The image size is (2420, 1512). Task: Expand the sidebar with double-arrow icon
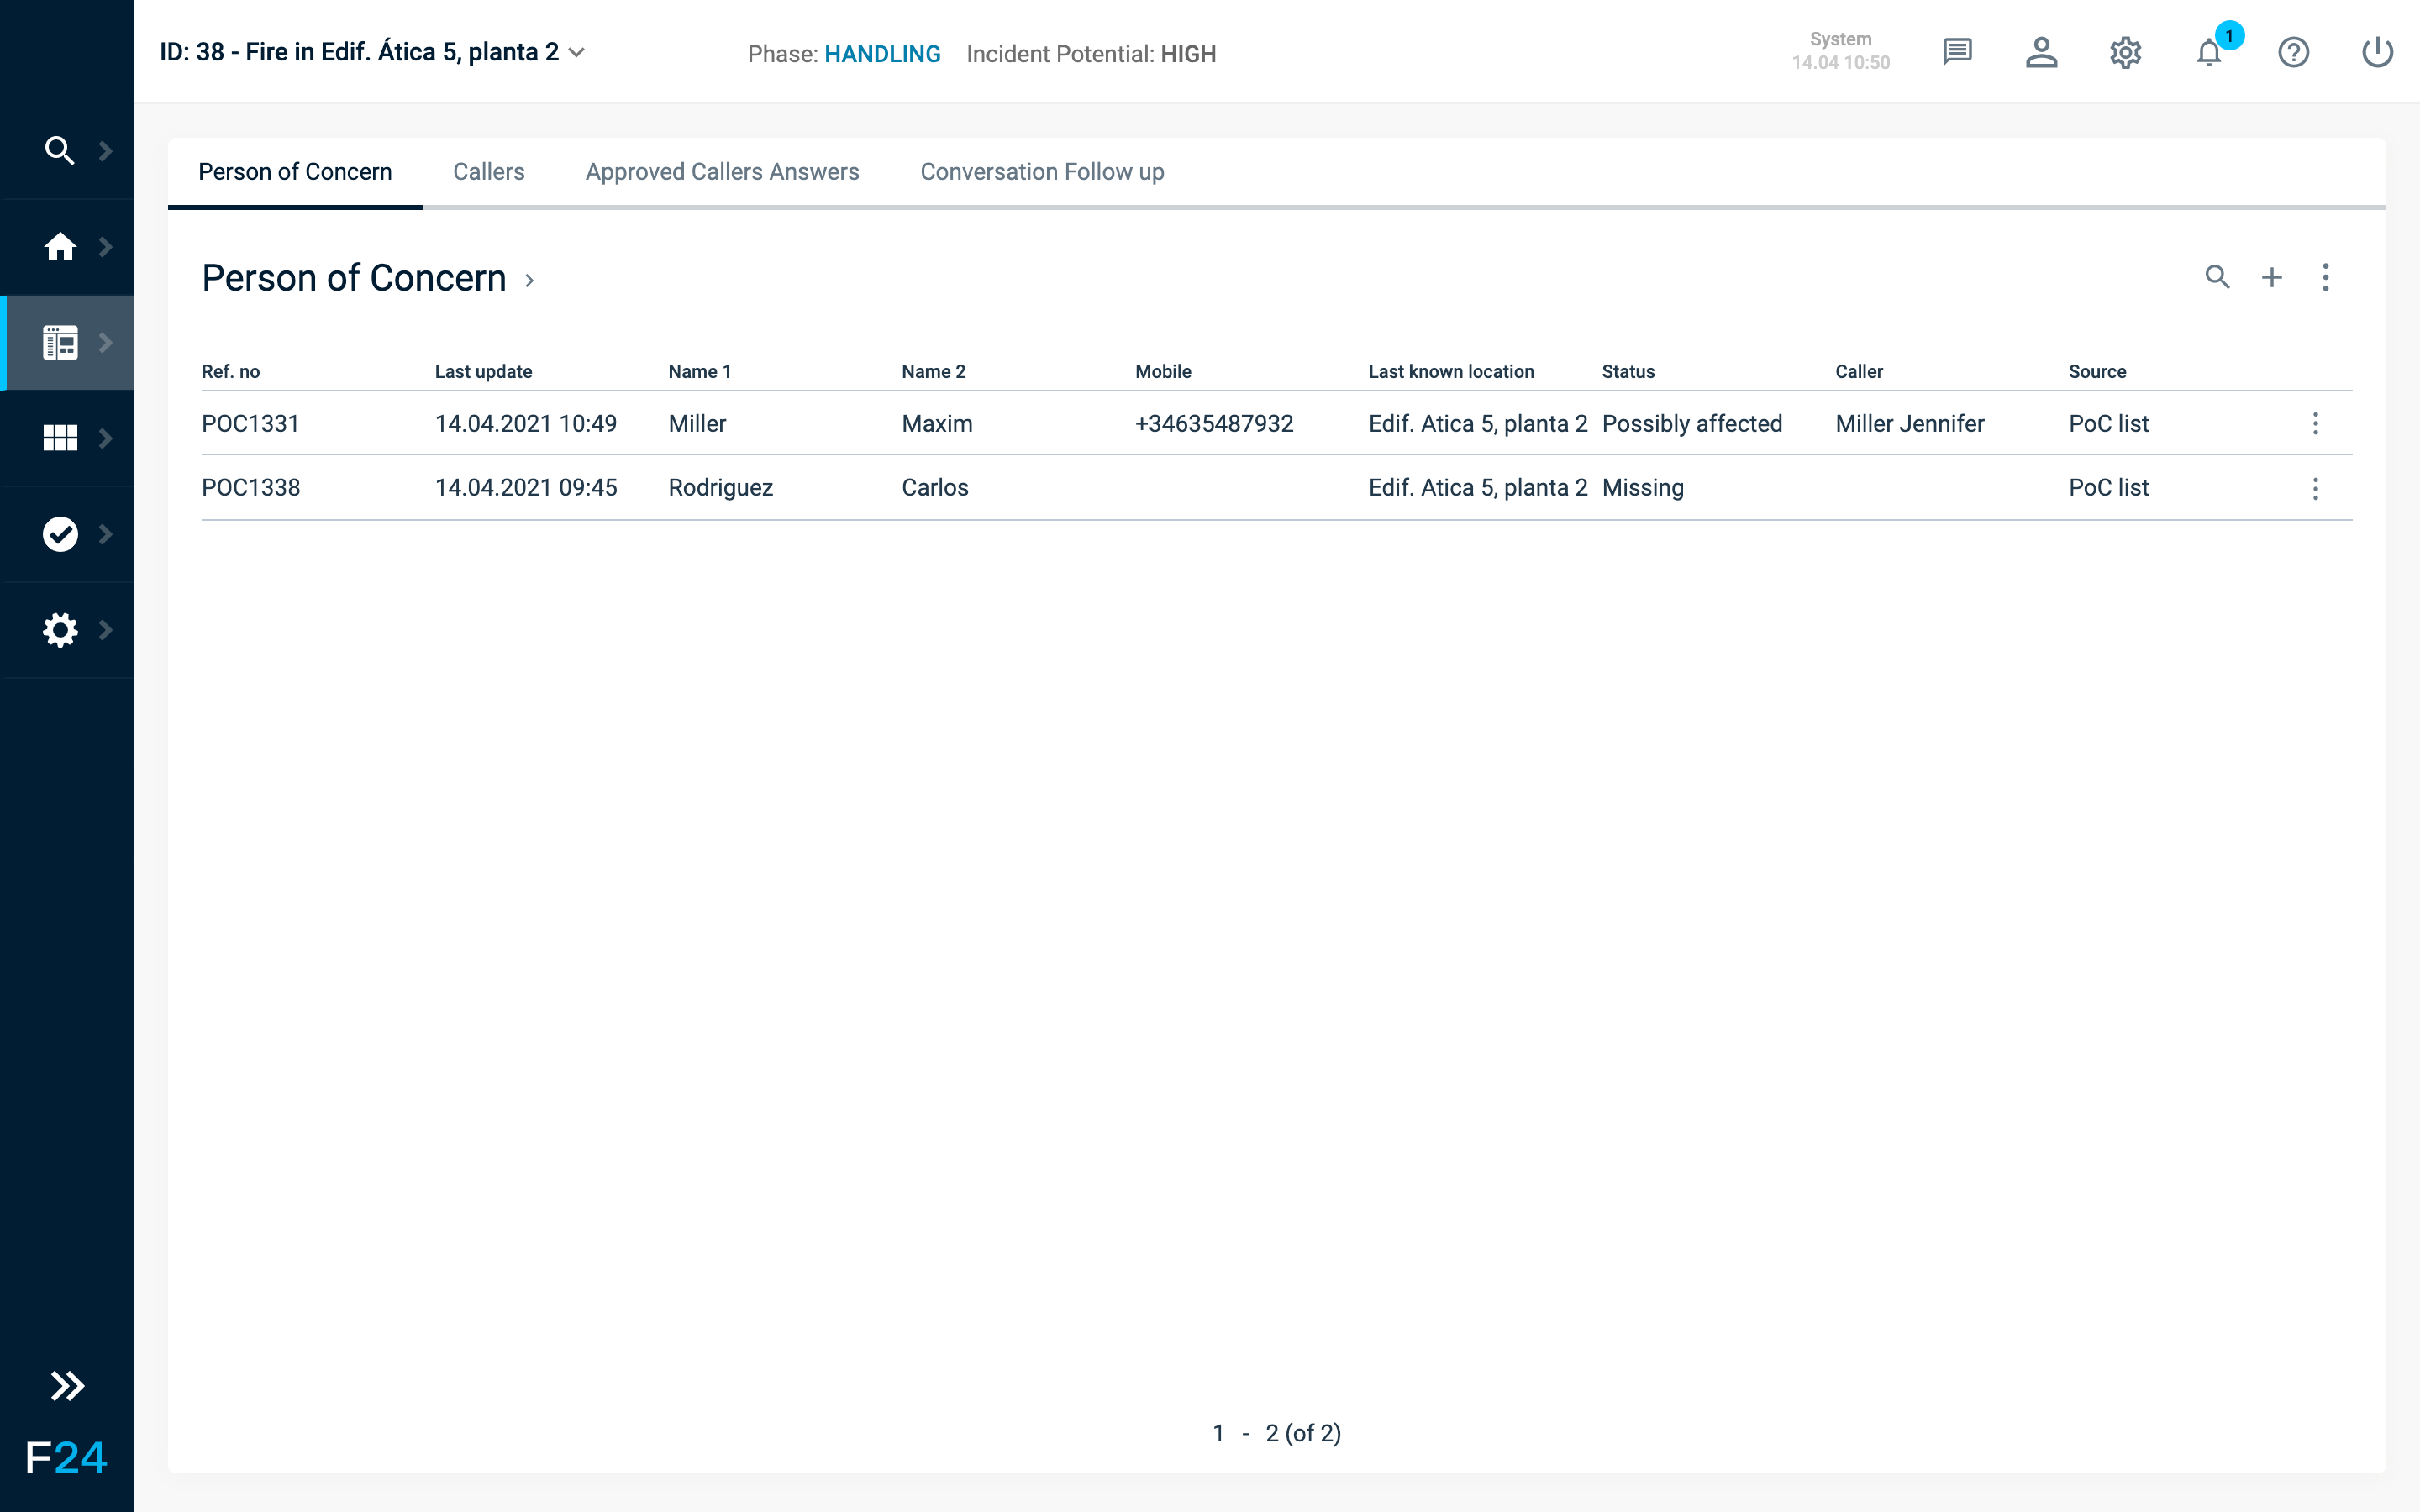pos(67,1386)
